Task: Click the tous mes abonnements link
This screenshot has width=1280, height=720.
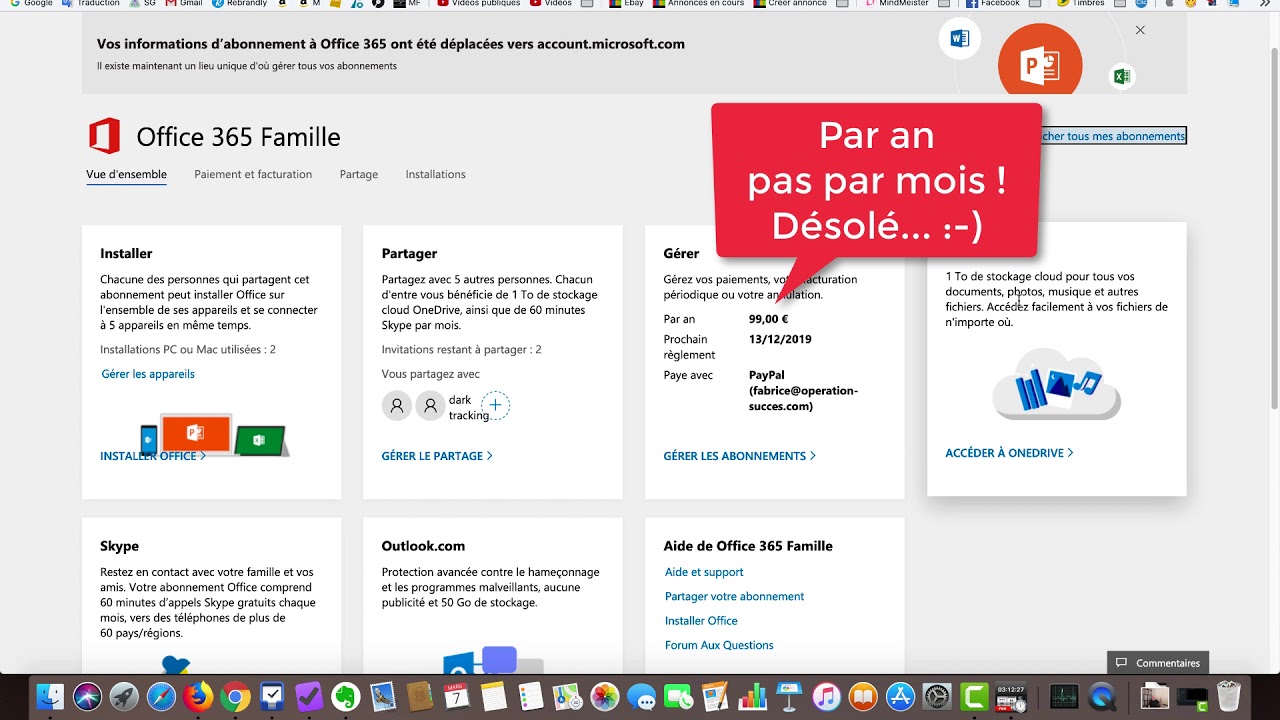Action: (1114, 136)
